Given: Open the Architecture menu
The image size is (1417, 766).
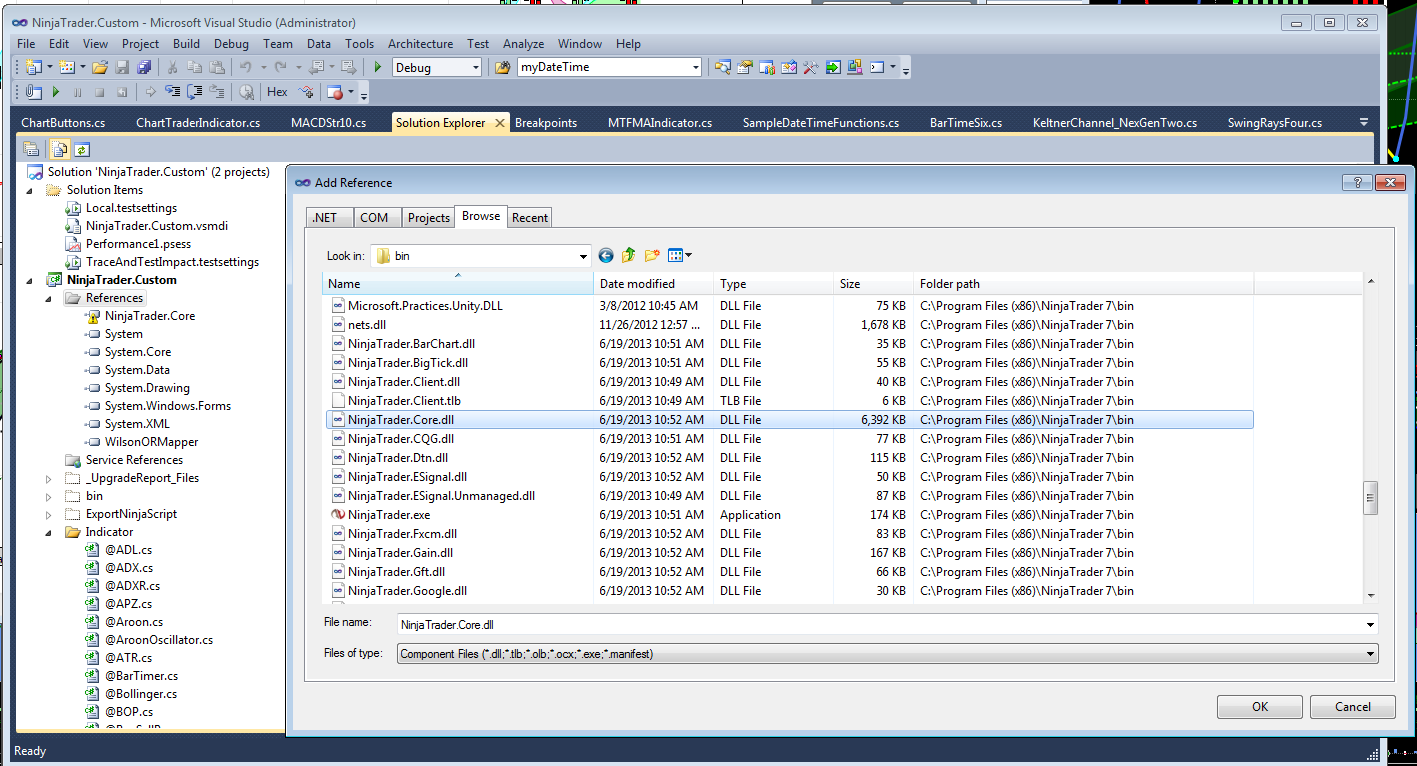Looking at the screenshot, I should [x=420, y=44].
